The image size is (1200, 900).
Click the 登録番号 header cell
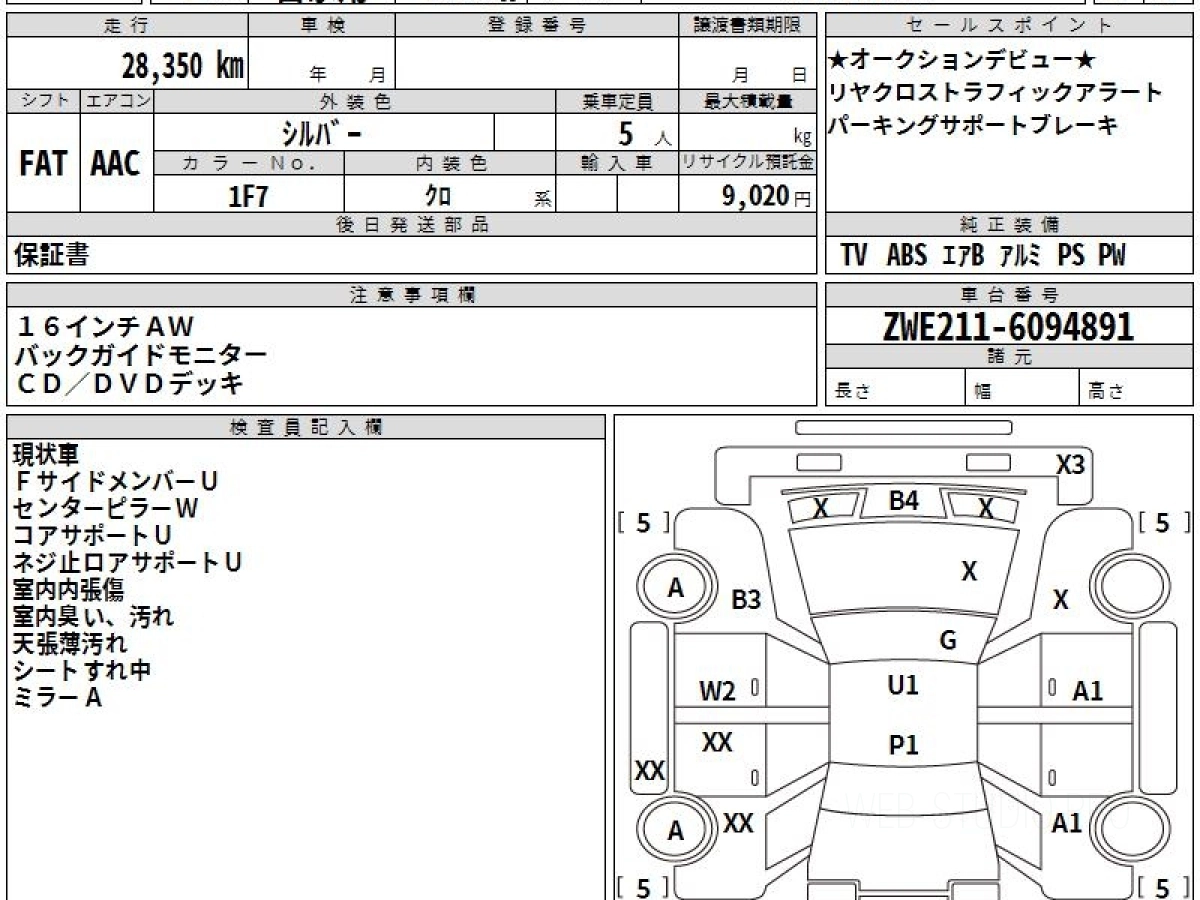[x=537, y=26]
